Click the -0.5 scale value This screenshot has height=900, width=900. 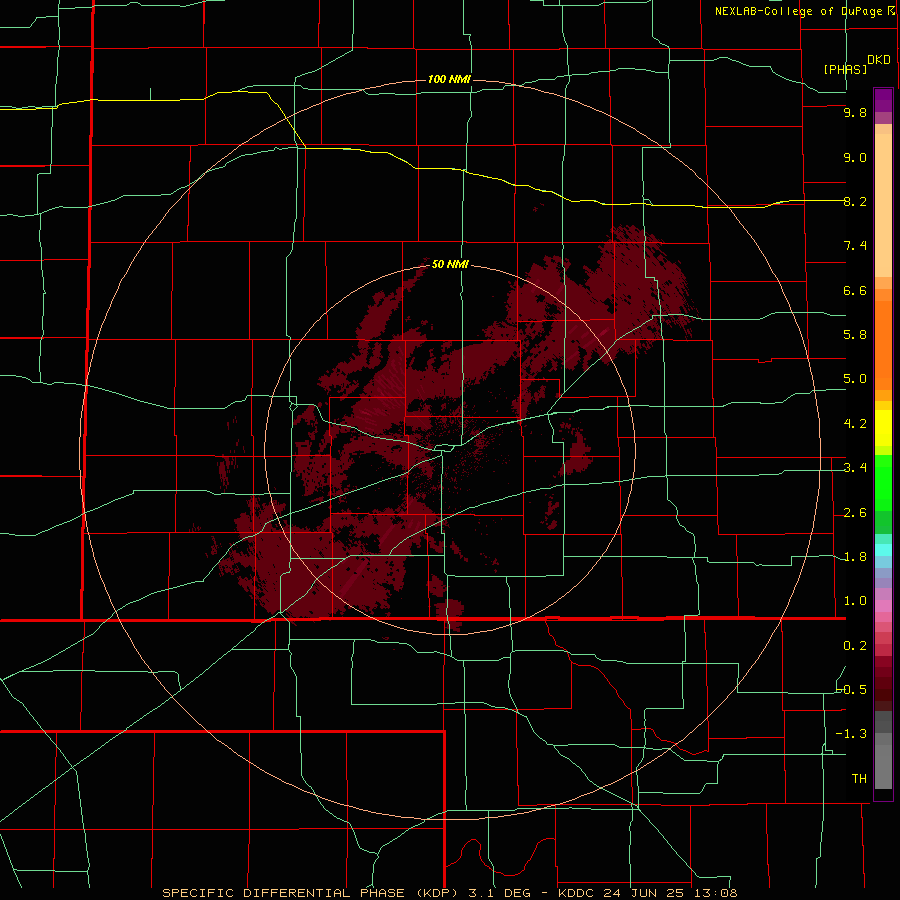coord(852,690)
